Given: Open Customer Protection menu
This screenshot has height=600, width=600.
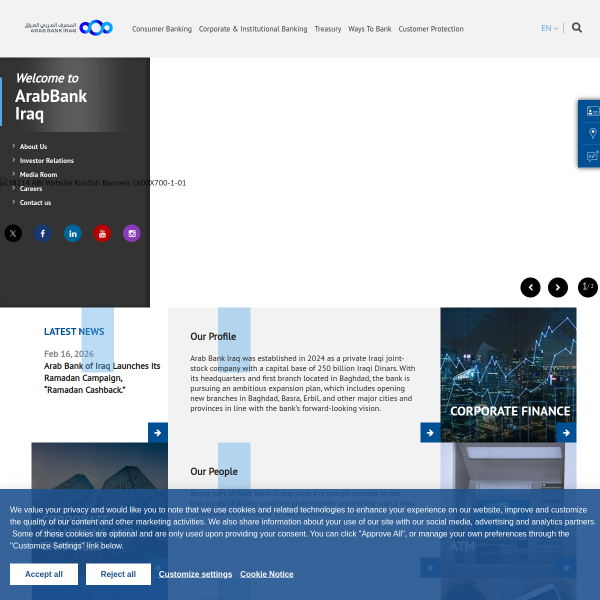Looking at the screenshot, I should [431, 29].
